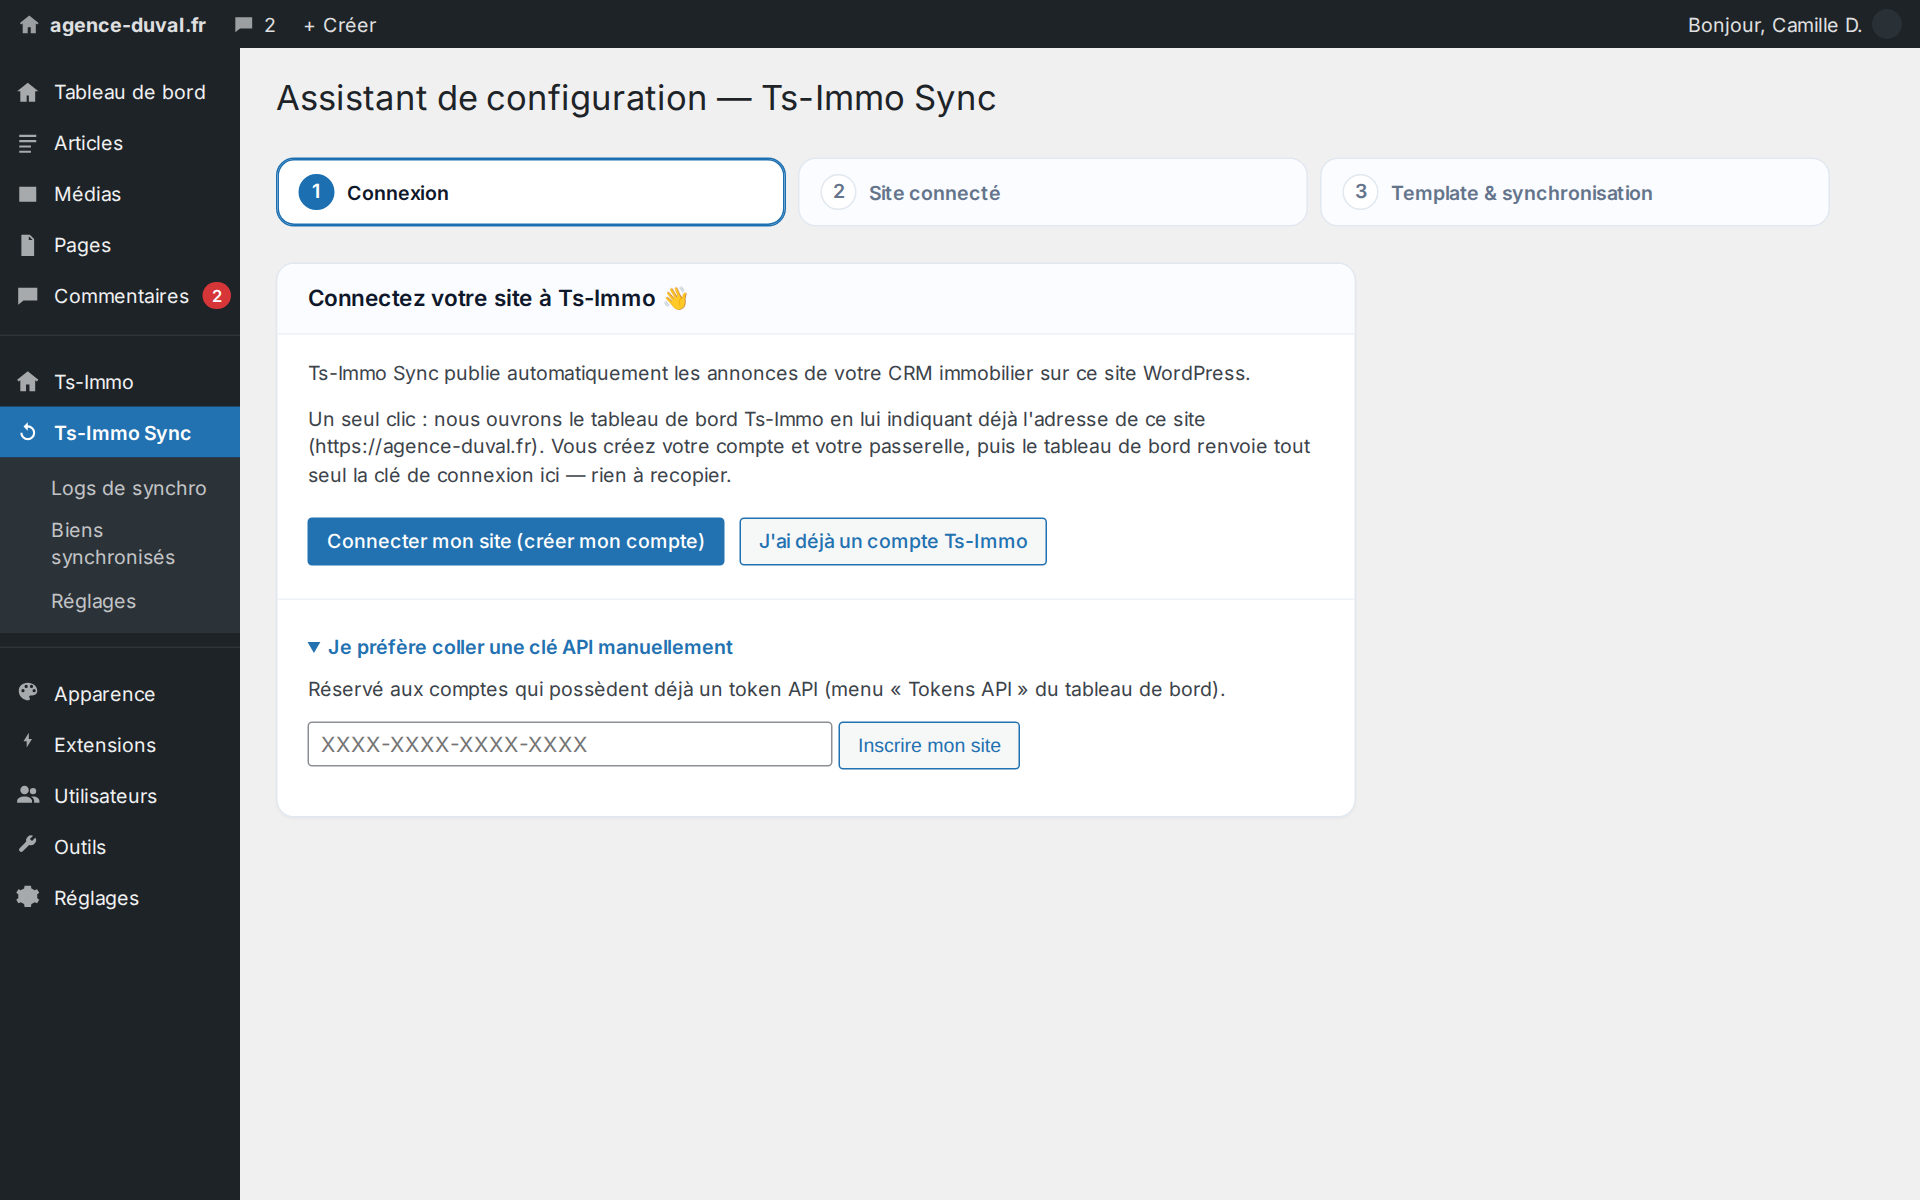
Task: Open Biens synchronisés submenu item
Action: (113, 544)
